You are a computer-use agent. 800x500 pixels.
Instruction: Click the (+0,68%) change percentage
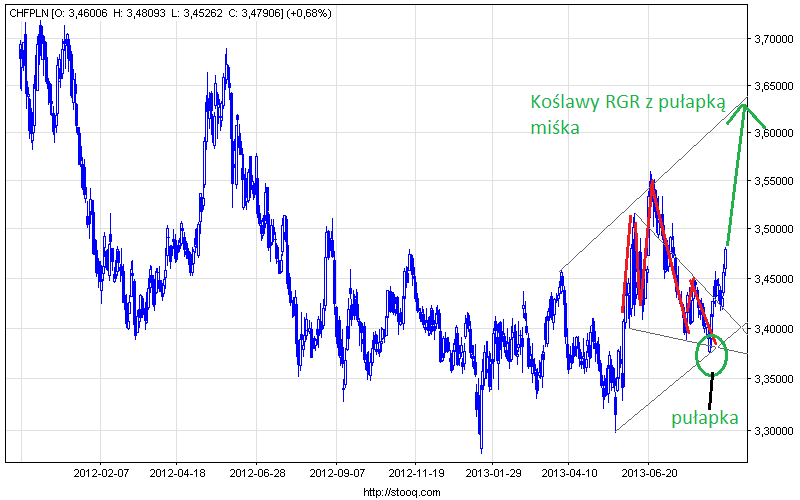tap(309, 14)
